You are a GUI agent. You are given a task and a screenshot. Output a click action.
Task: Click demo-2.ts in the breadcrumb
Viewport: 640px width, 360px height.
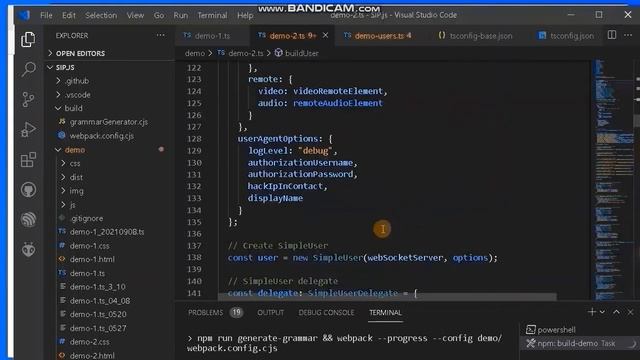(245, 53)
